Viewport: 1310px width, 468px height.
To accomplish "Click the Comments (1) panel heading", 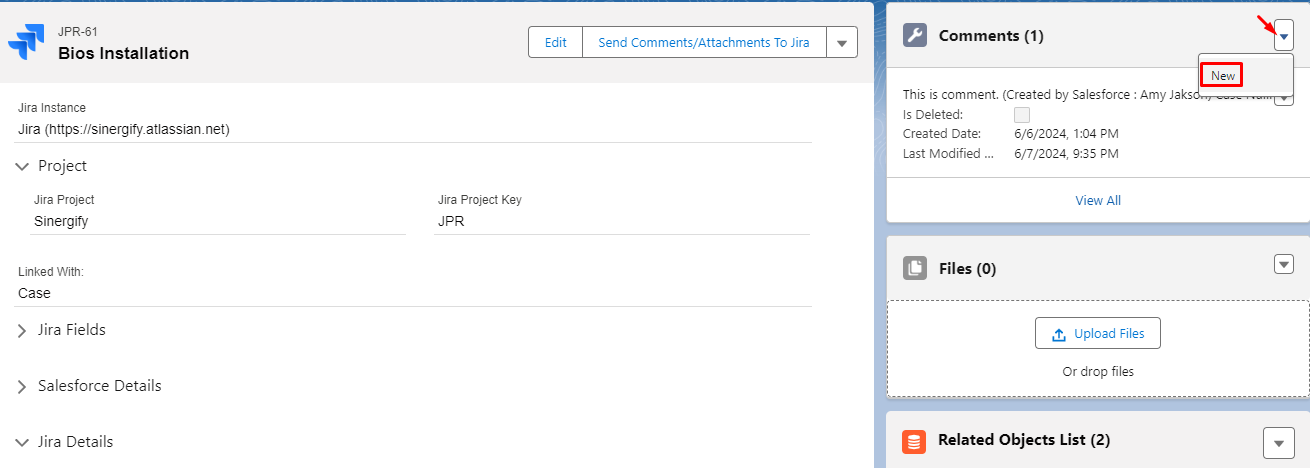I will (x=991, y=36).
